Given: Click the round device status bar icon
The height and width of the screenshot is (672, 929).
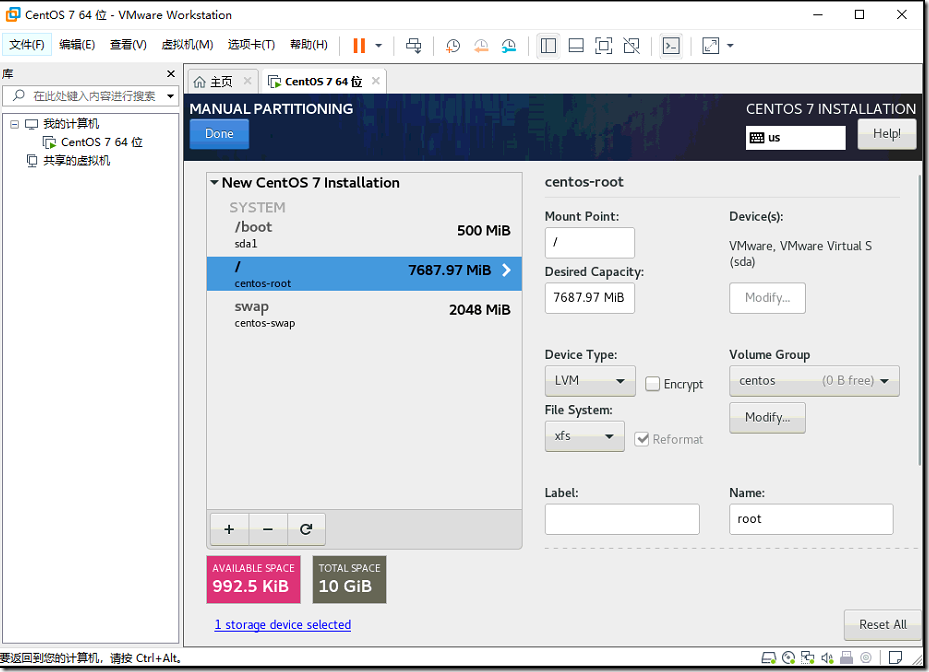Looking at the screenshot, I should tap(866, 658).
